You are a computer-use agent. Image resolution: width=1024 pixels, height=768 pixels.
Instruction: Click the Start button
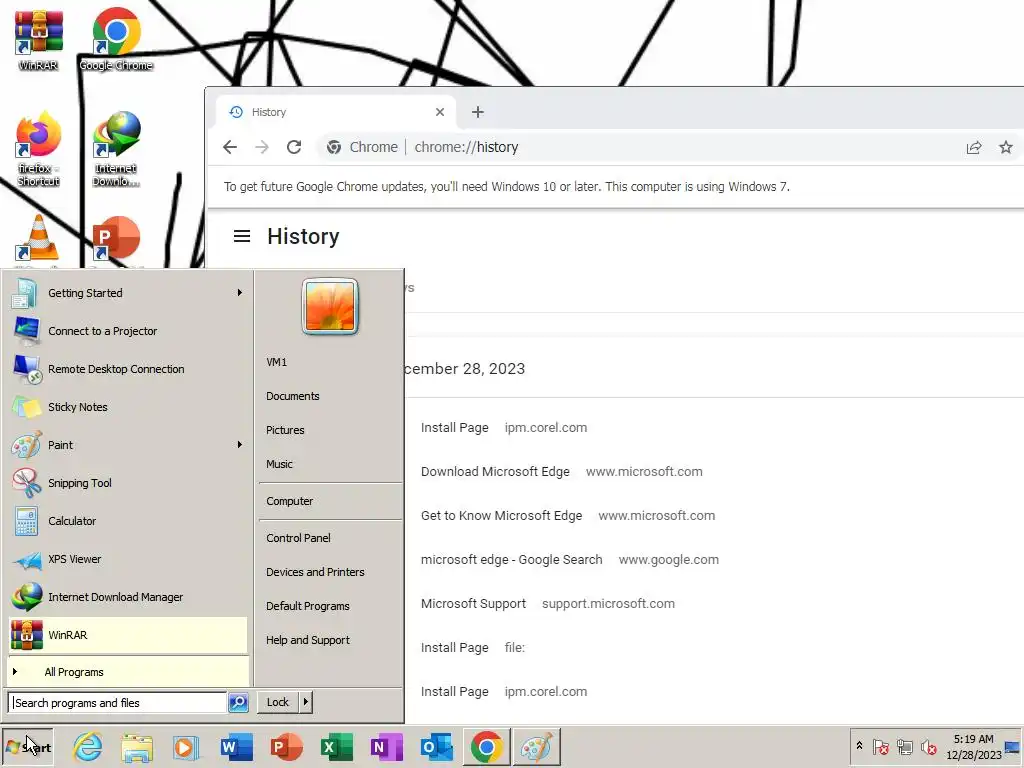click(x=27, y=747)
